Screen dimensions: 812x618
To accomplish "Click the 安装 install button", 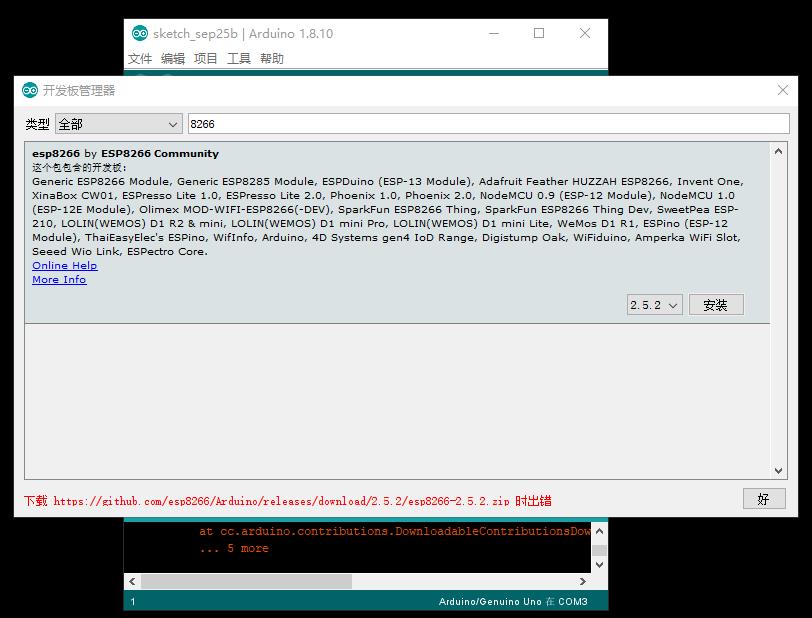I will pyautogui.click(x=716, y=305).
